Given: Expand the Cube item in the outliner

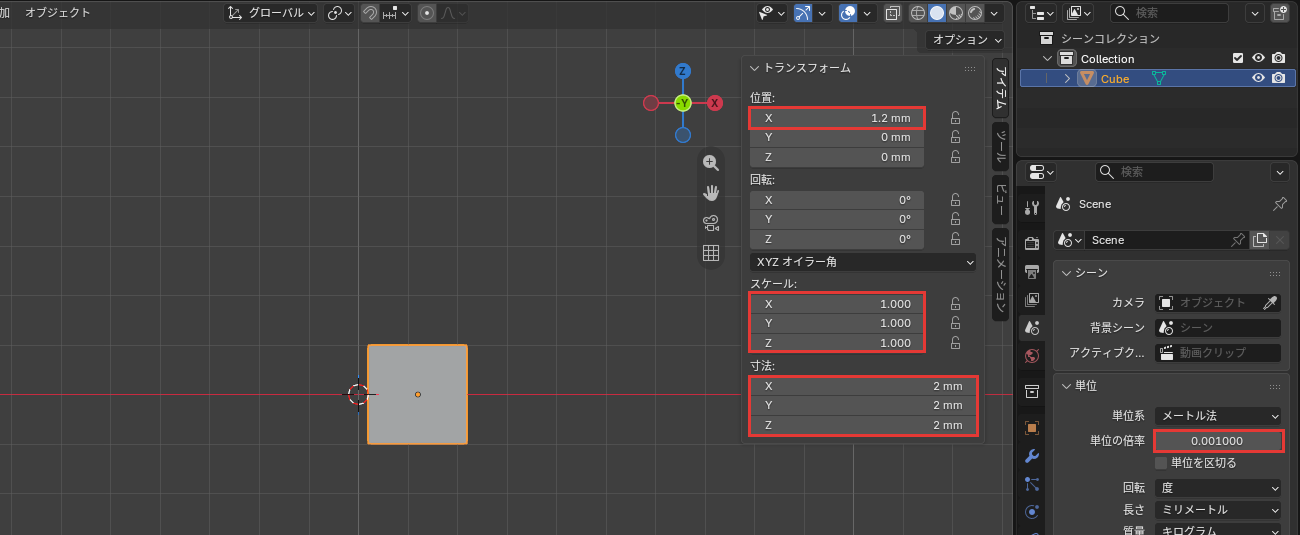Looking at the screenshot, I should point(1067,78).
